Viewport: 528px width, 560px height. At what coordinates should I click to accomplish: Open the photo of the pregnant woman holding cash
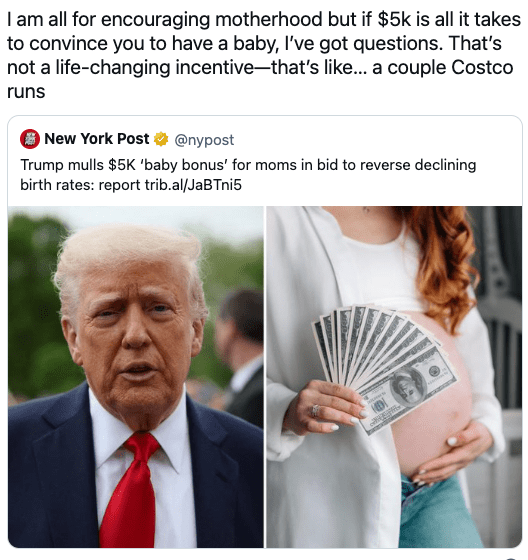[x=394, y=377]
